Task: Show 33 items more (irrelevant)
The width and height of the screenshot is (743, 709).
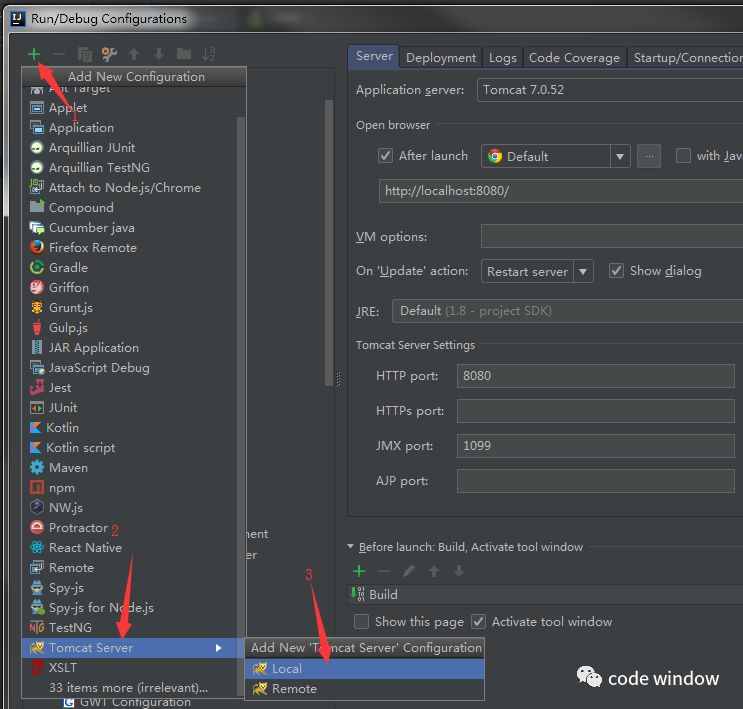Action: (x=128, y=688)
